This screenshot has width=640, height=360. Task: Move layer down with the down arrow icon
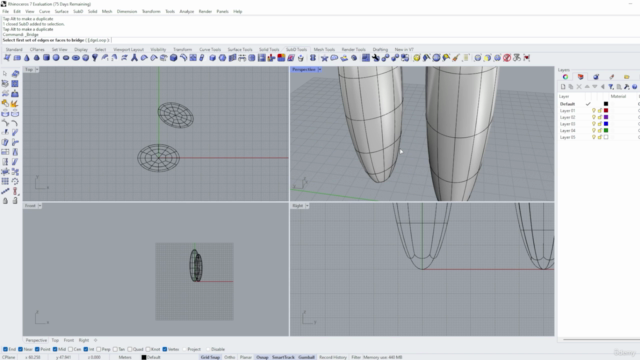(x=595, y=87)
